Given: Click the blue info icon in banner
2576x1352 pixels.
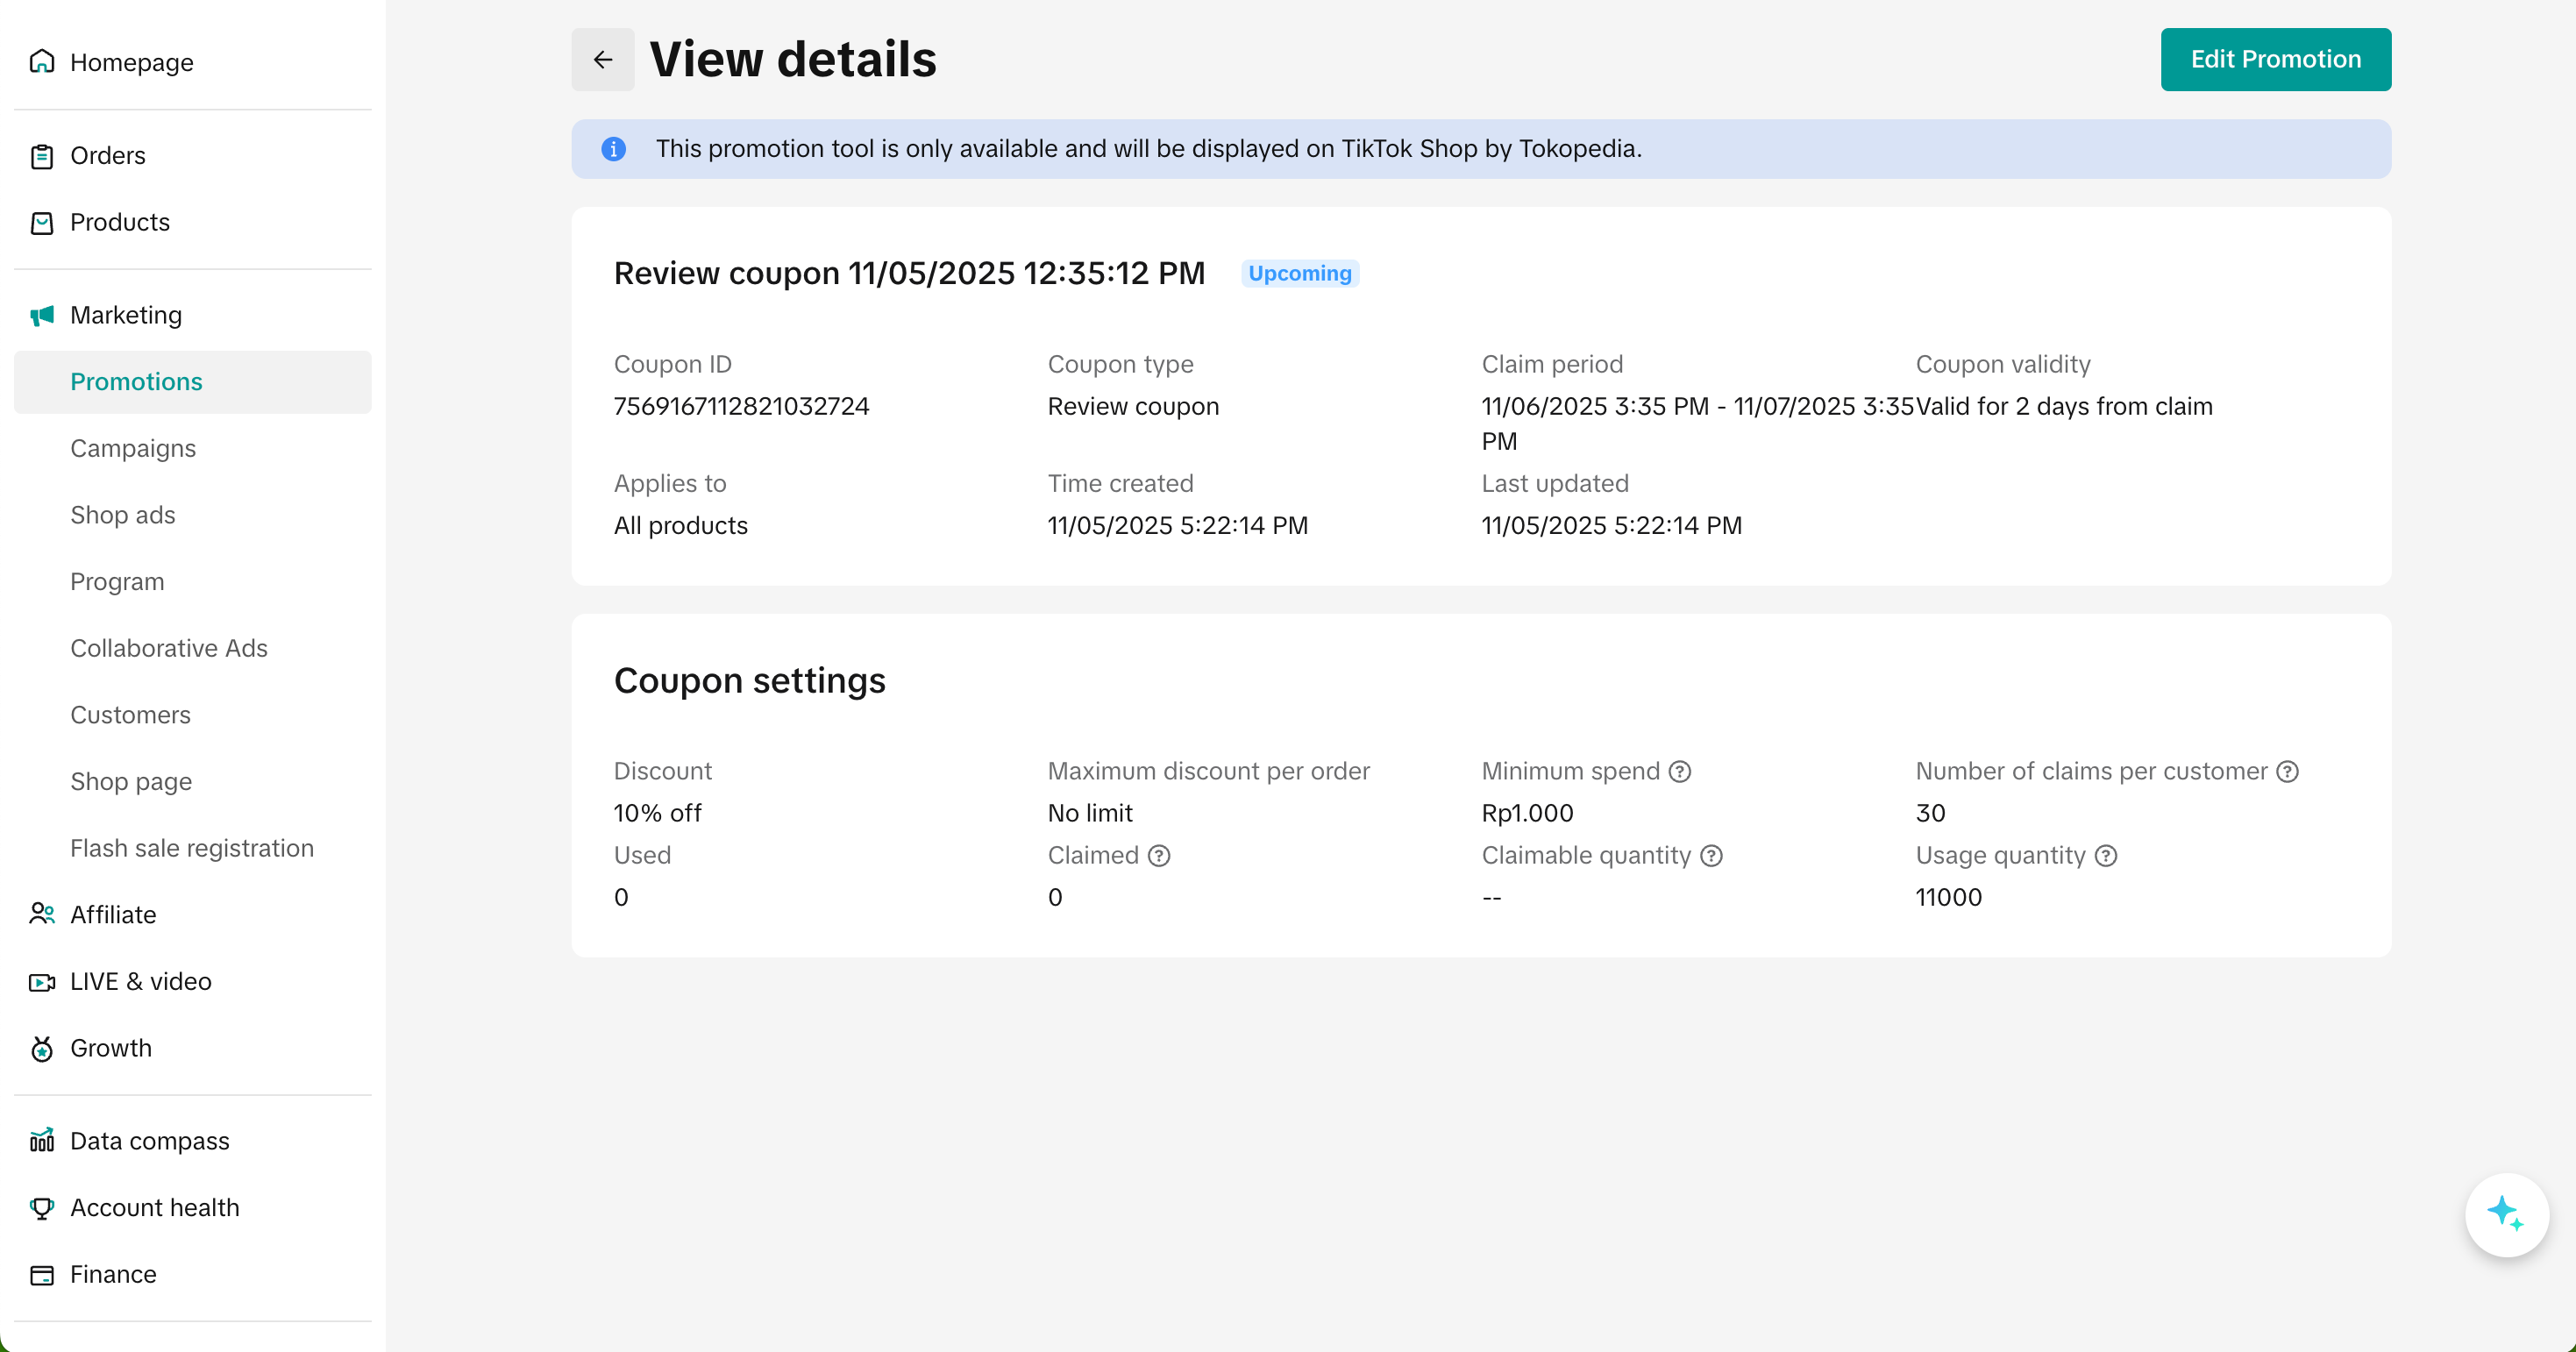Looking at the screenshot, I should (613, 149).
